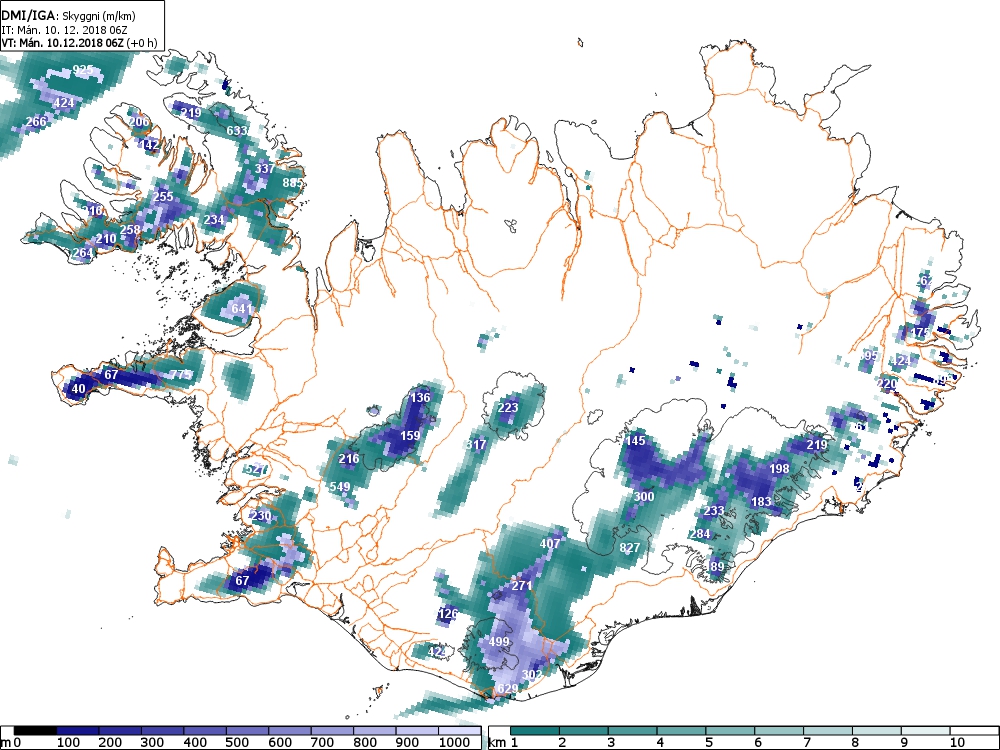1000x750 pixels.
Task: Click the '1000' tick label on the metre scale
Action: point(454,742)
